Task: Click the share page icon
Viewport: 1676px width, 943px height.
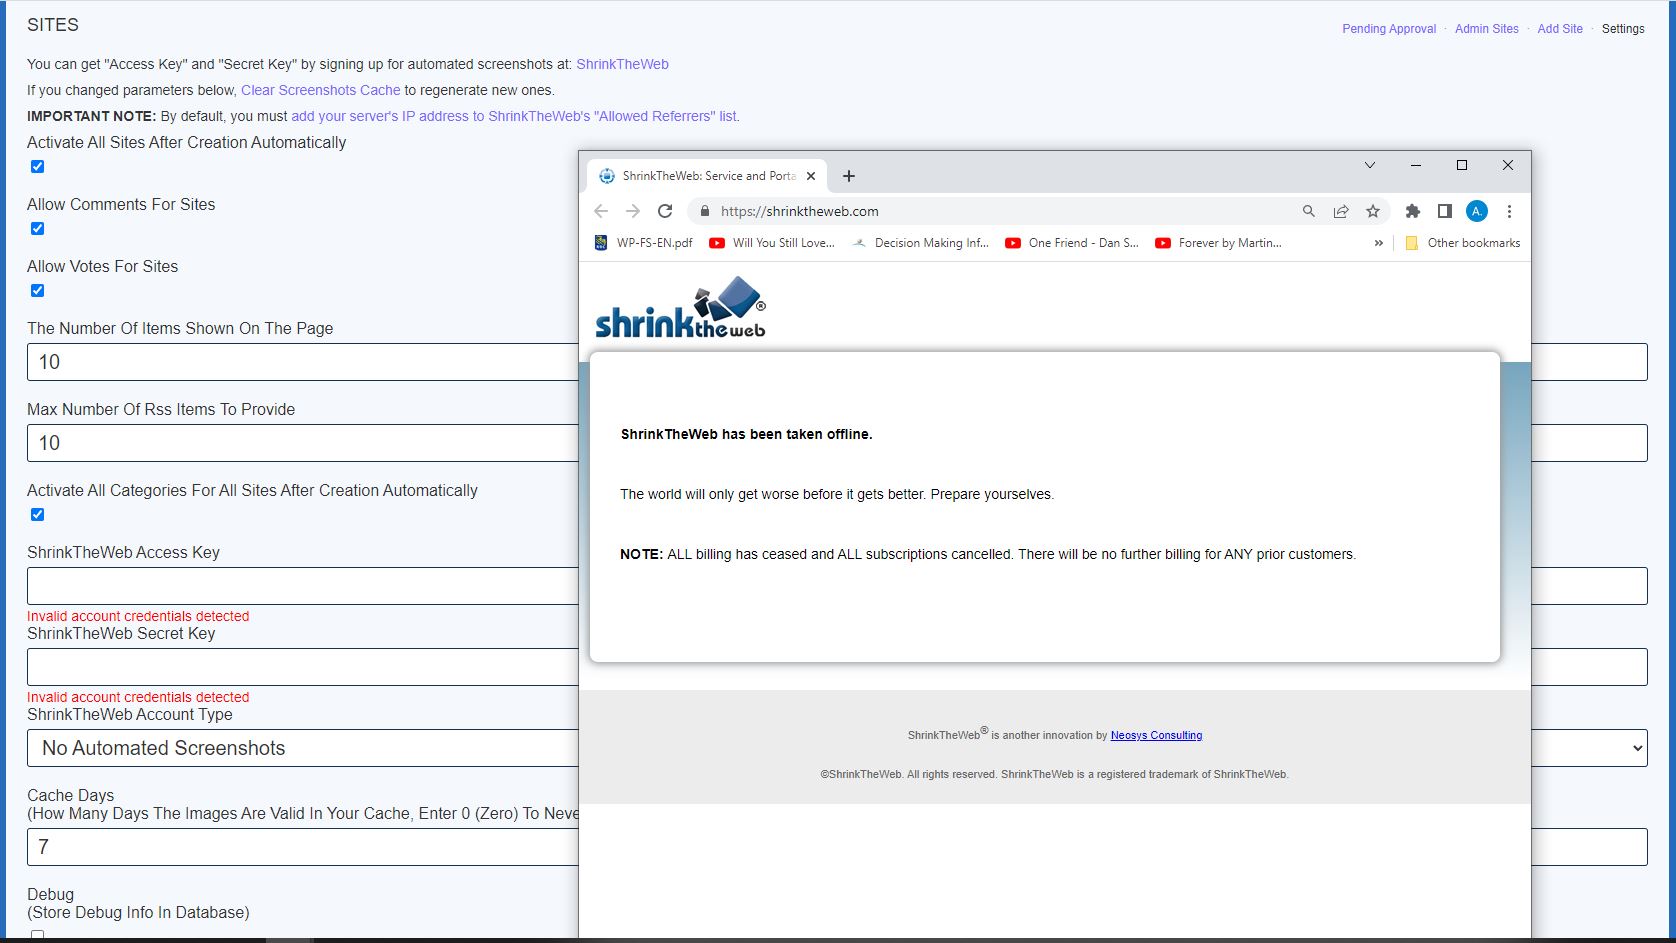Action: [1341, 211]
